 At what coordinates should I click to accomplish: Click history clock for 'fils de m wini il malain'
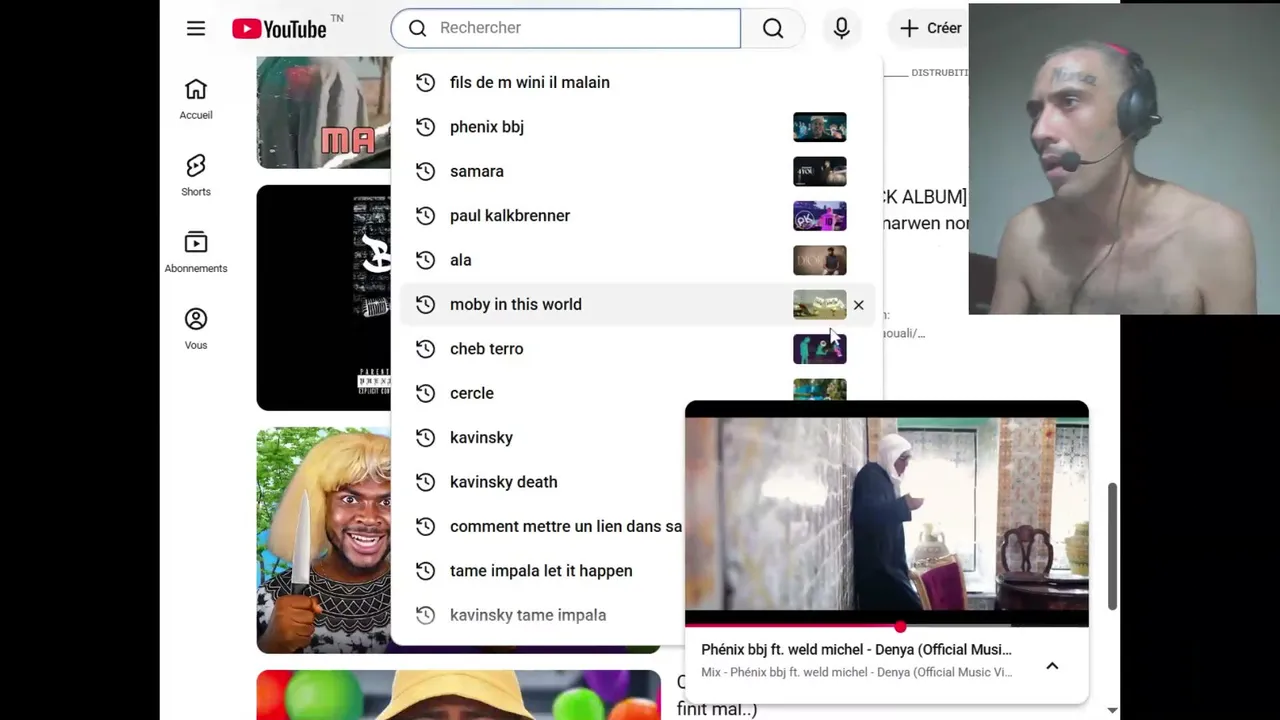point(425,82)
